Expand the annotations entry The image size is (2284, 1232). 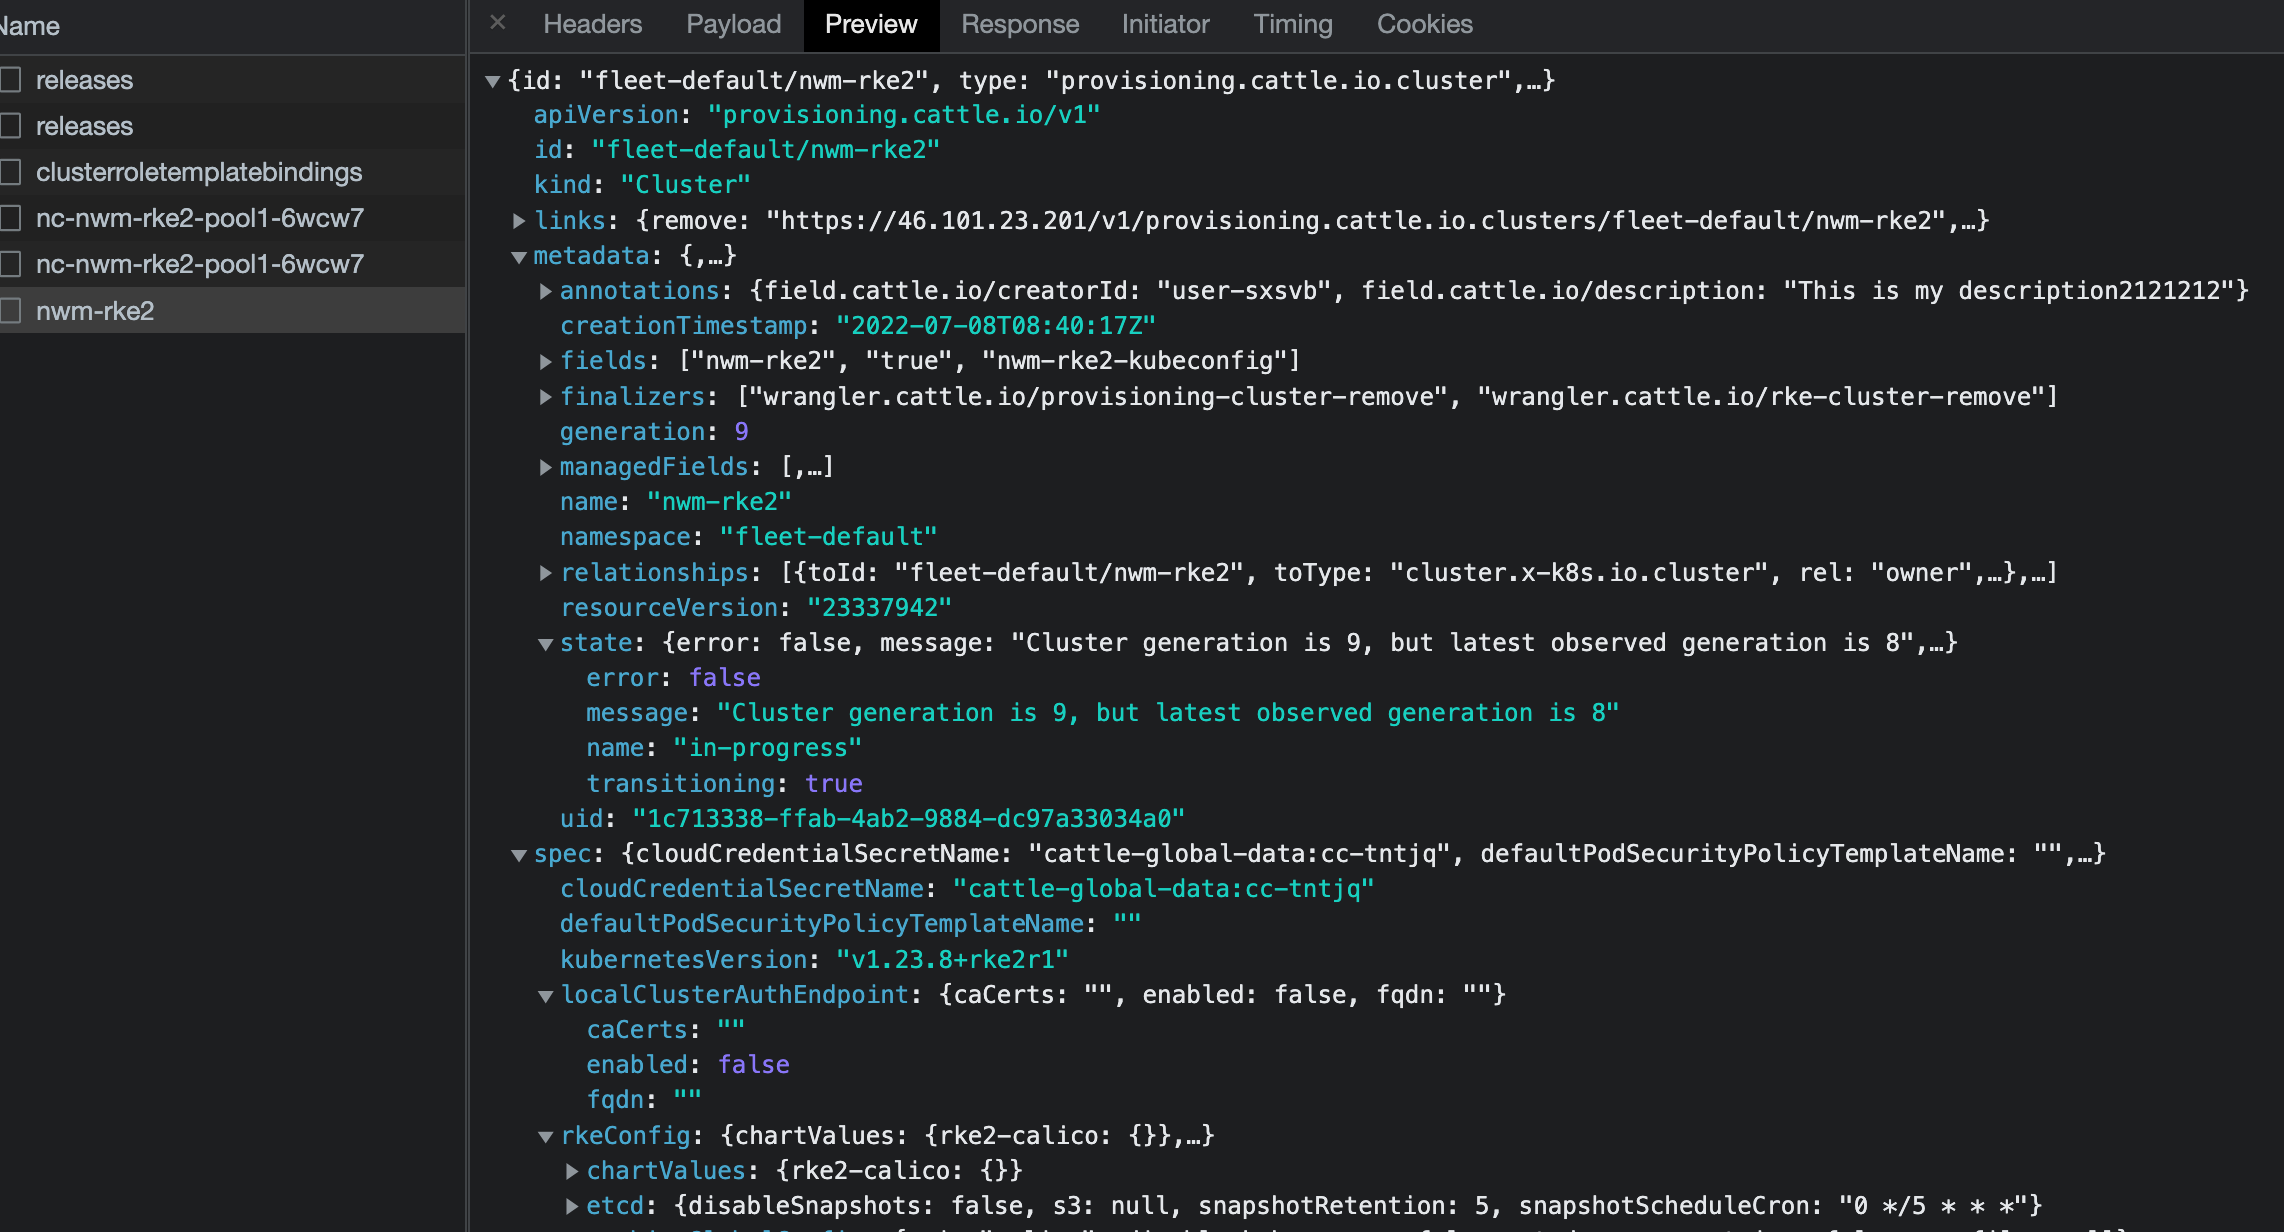pos(545,290)
